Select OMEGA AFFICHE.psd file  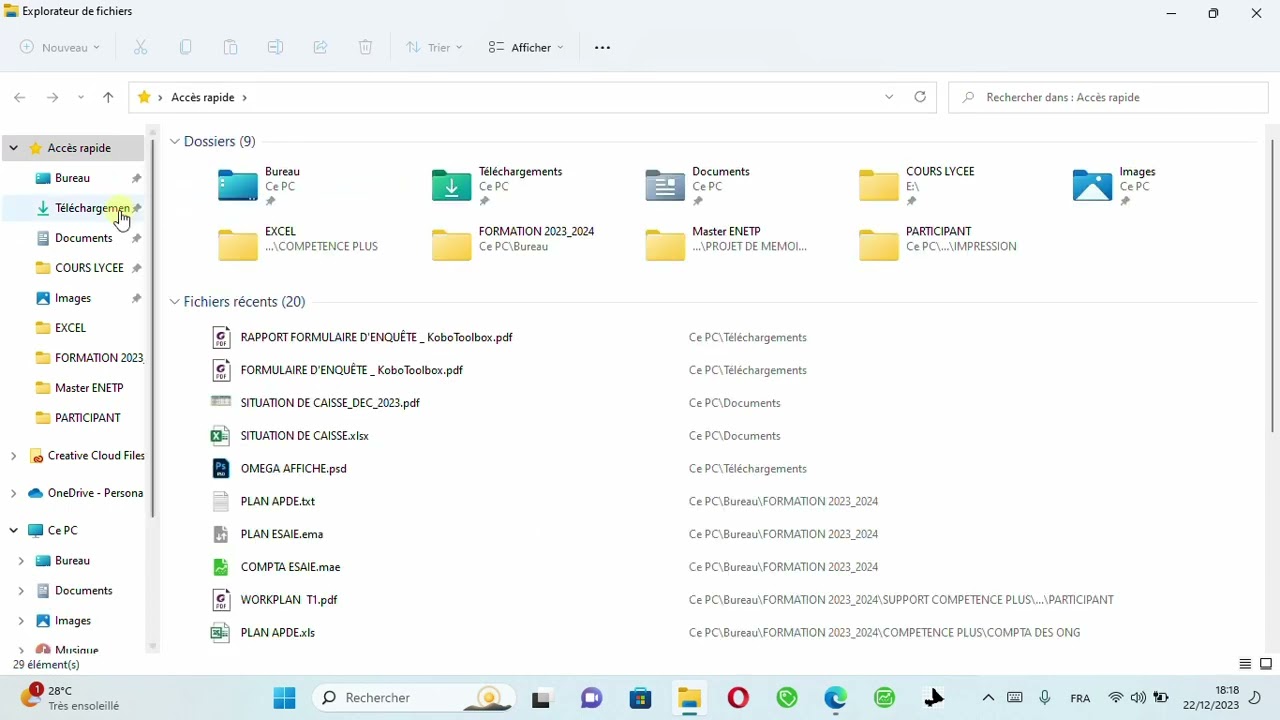(x=293, y=468)
